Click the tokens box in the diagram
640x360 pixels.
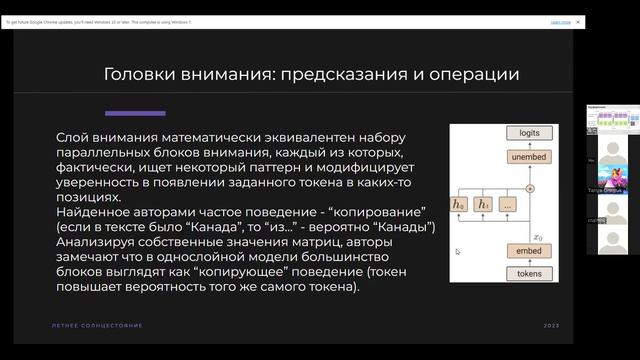tap(529, 274)
